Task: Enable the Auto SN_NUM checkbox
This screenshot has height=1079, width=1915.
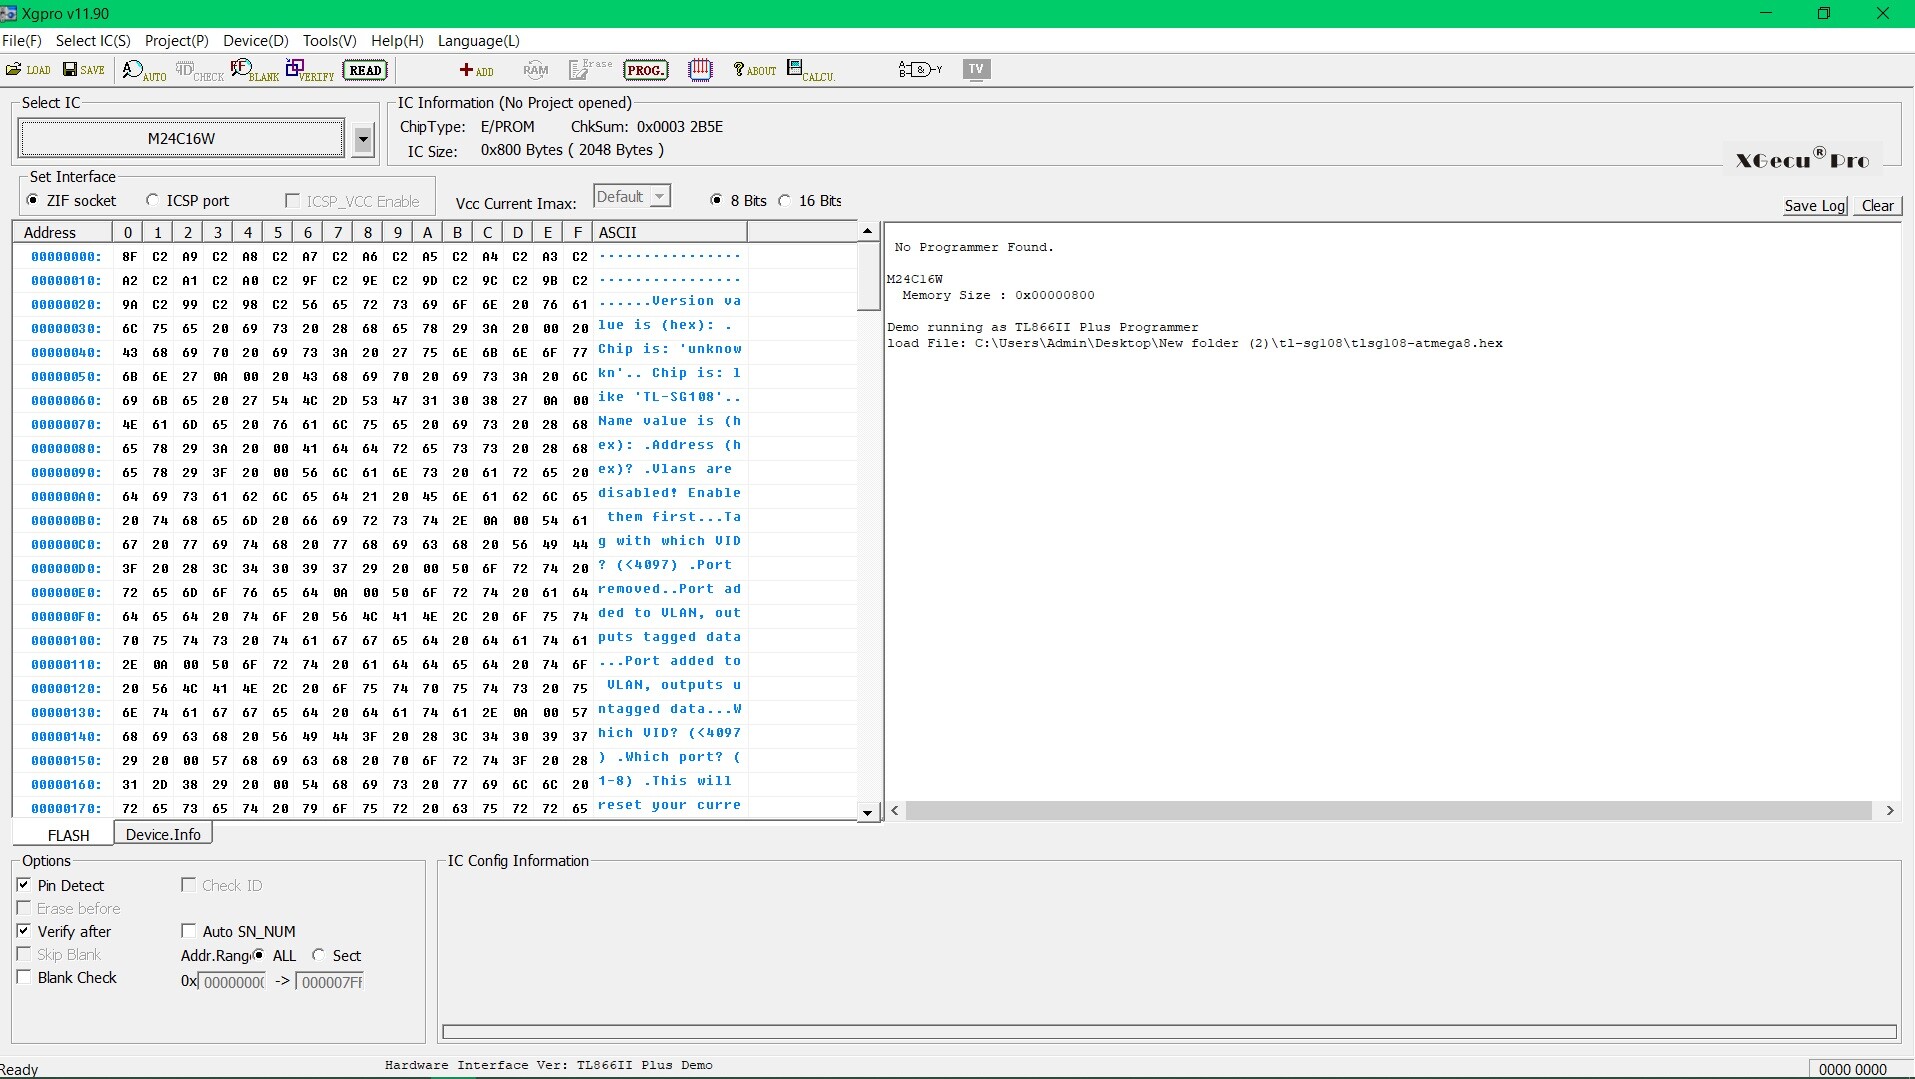Action: pyautogui.click(x=188, y=931)
